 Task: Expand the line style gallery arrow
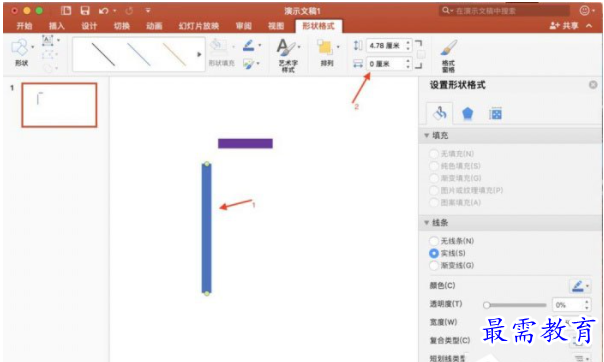point(199,54)
